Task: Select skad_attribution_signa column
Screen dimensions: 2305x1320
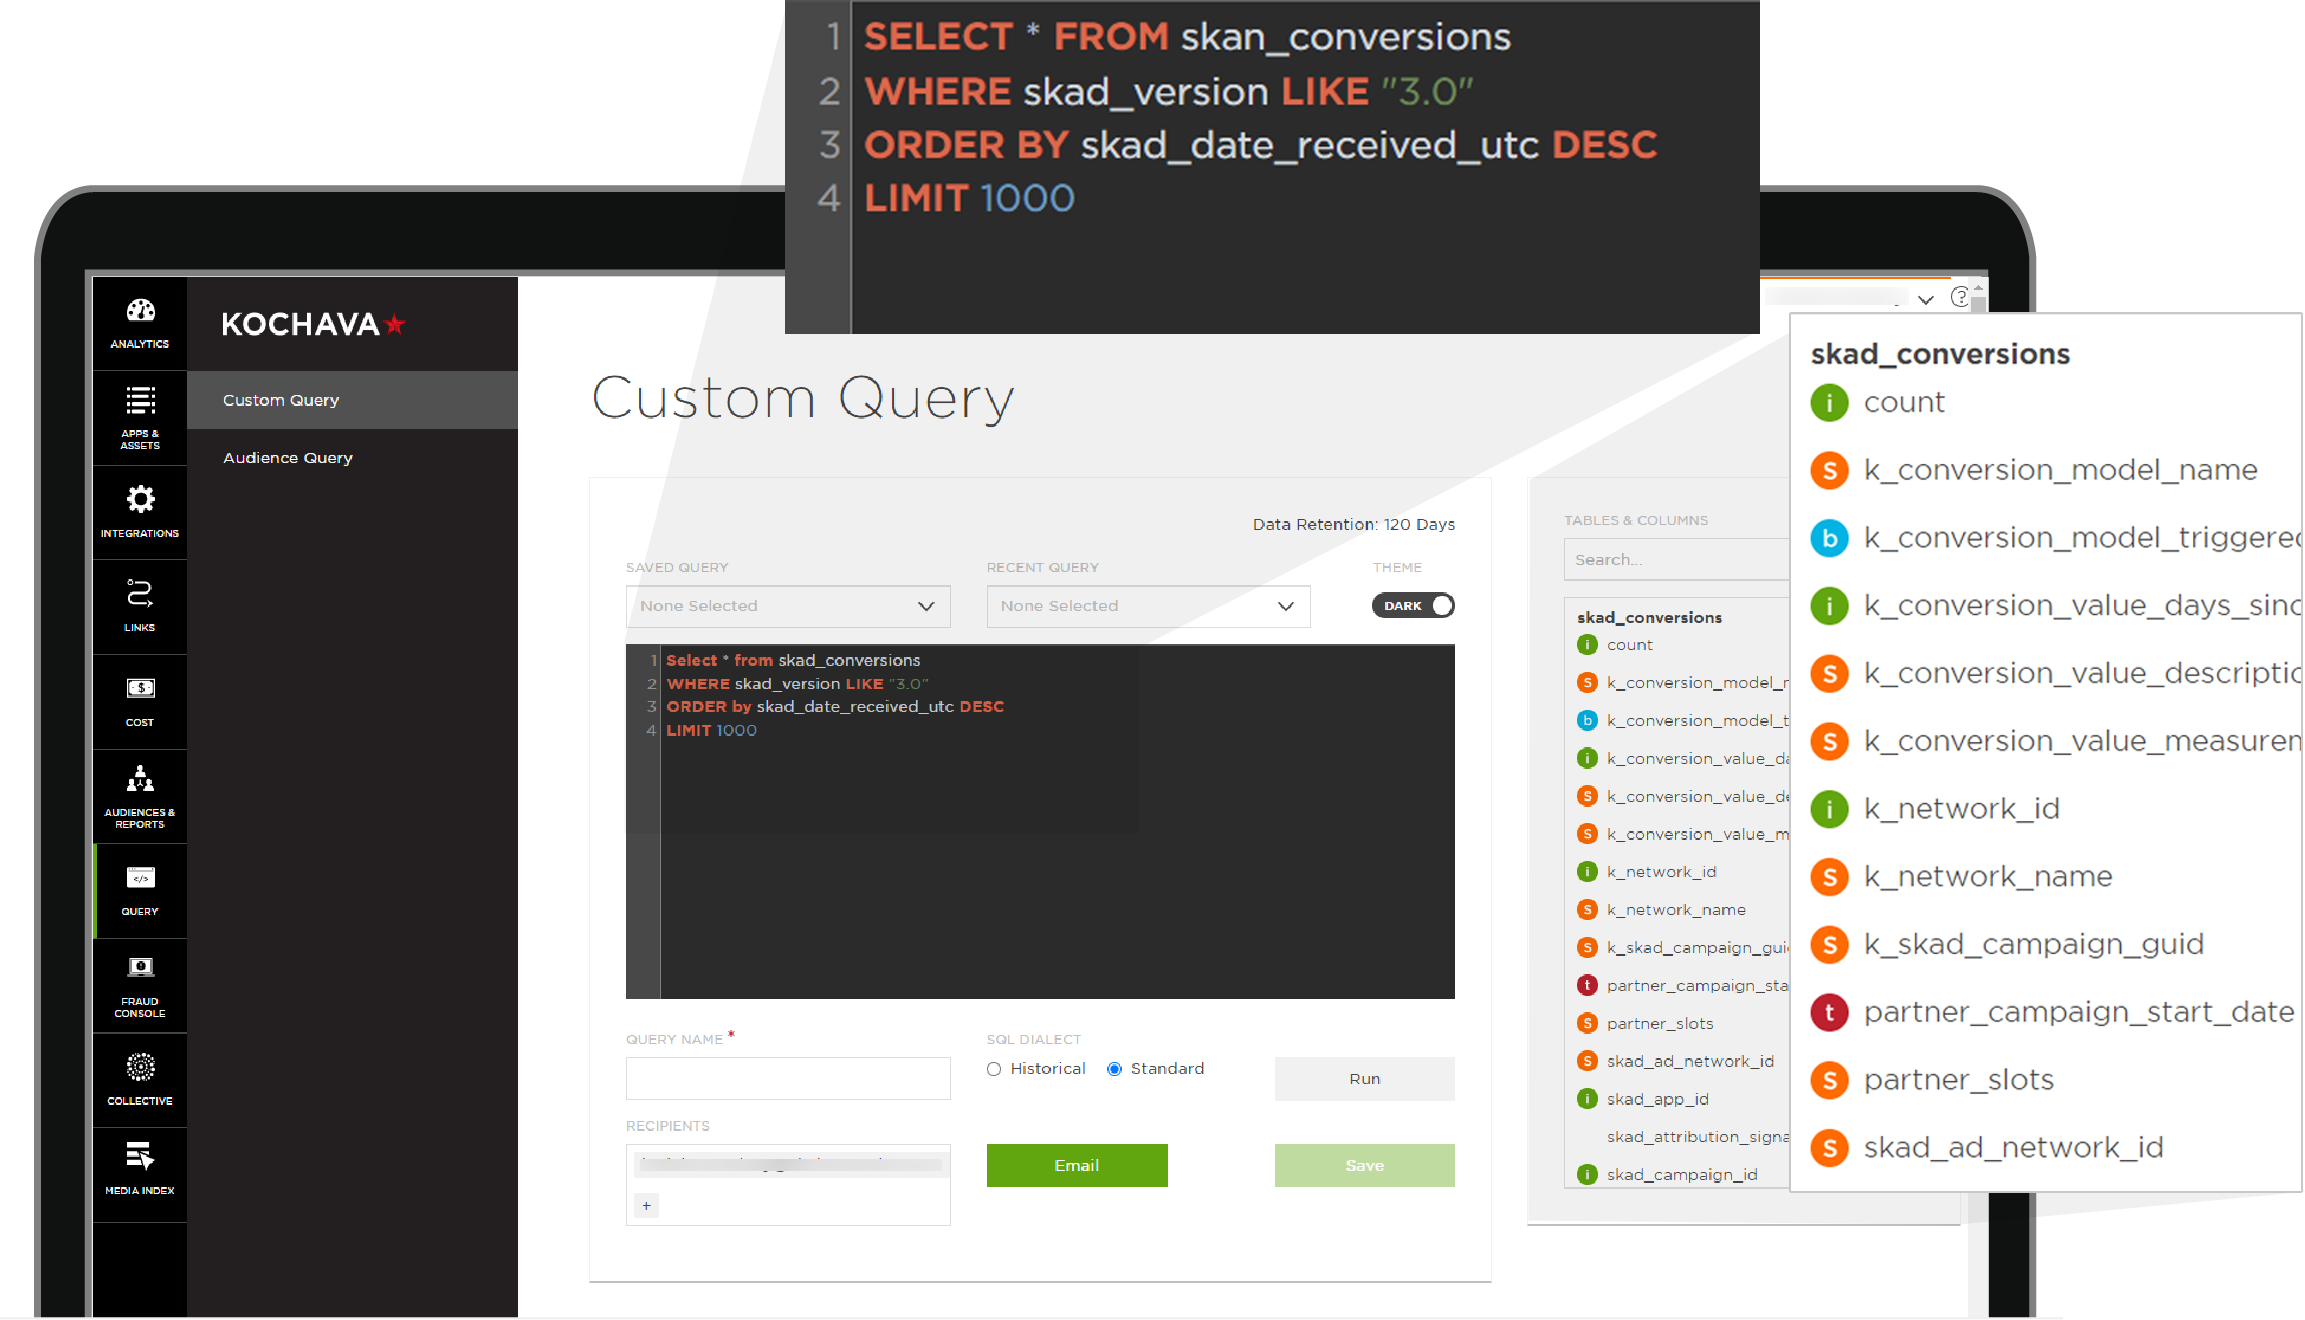Action: coord(1698,1137)
